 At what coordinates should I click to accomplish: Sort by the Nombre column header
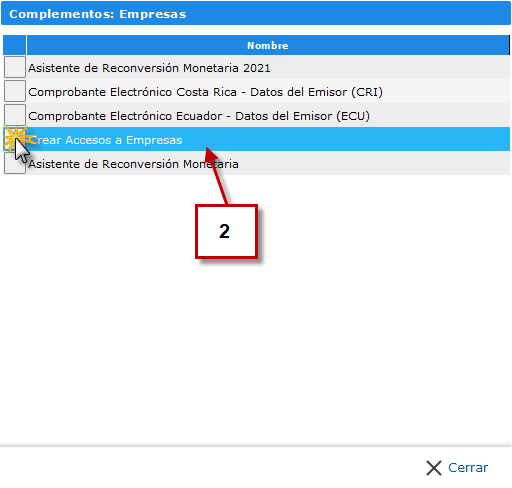pyautogui.click(x=268, y=45)
